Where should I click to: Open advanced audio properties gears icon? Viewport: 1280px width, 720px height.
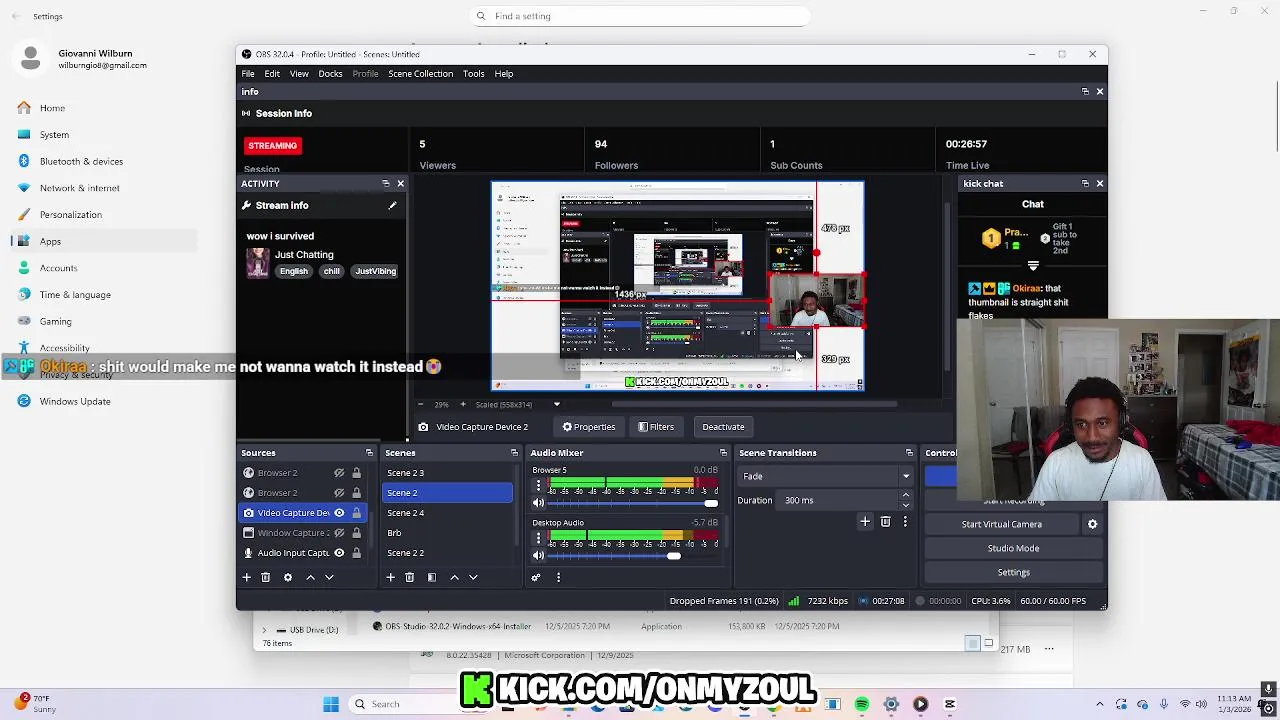(536, 577)
